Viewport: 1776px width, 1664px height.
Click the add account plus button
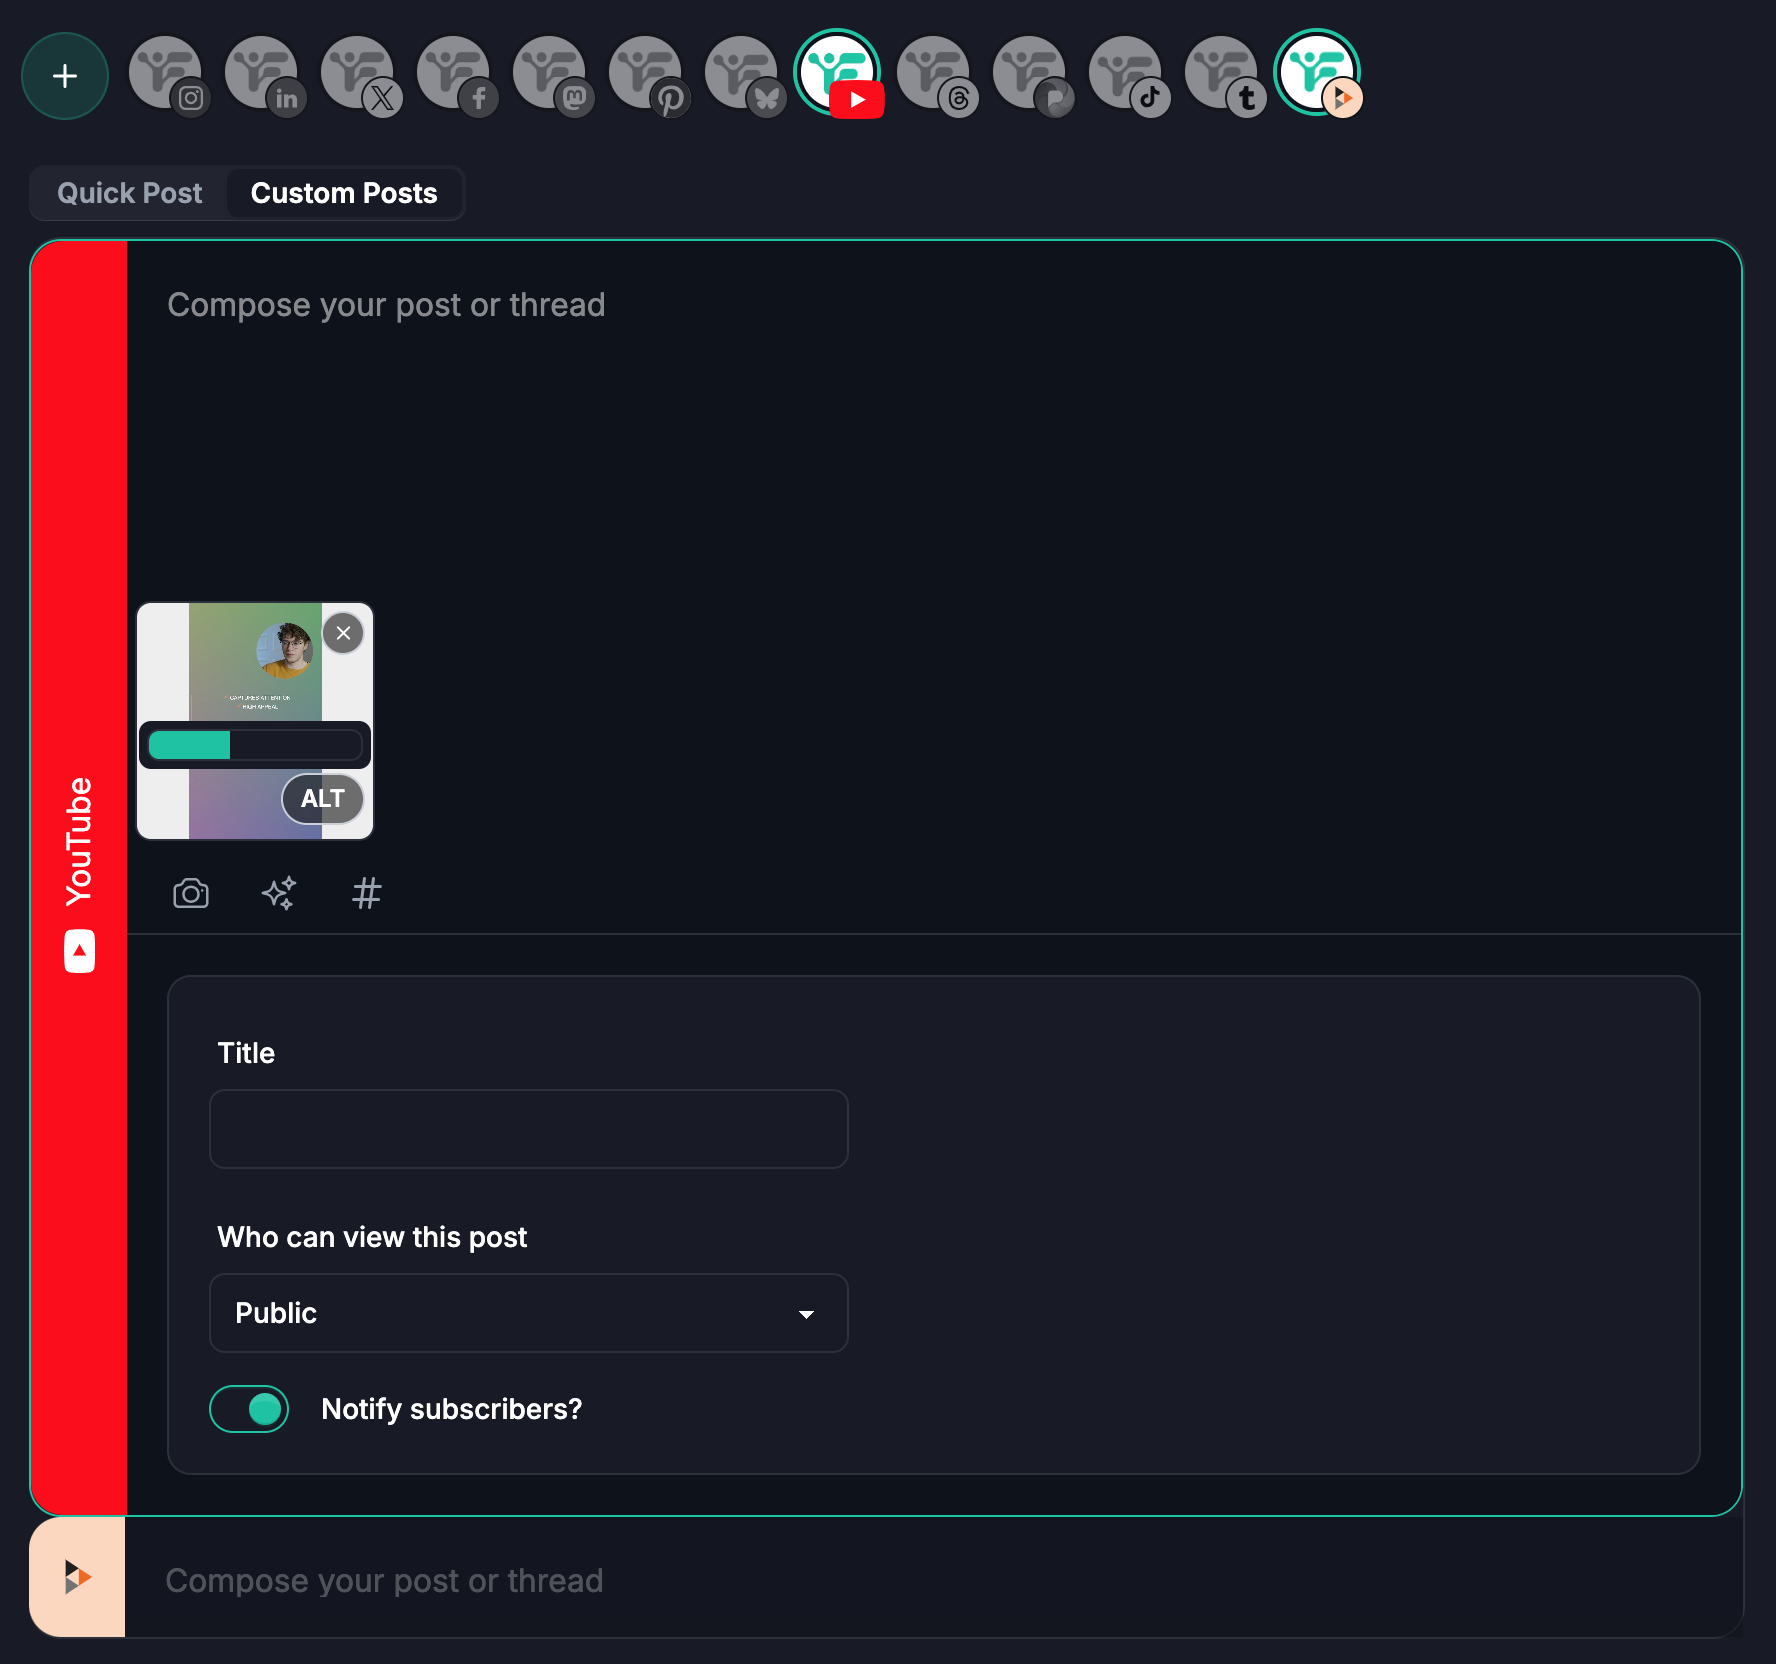[x=65, y=76]
